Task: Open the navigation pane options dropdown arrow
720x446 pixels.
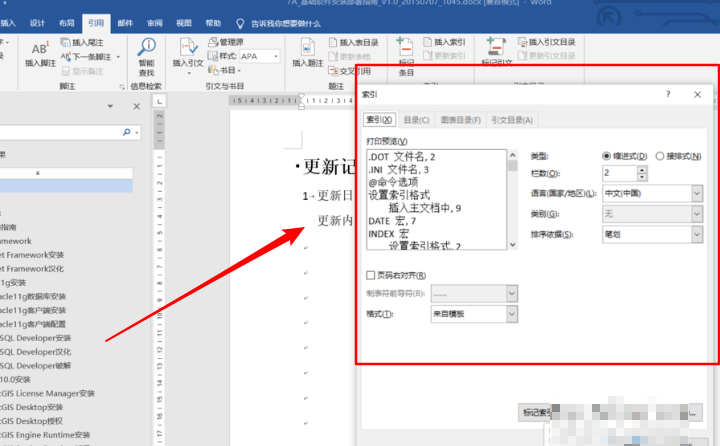Action: click(110, 107)
